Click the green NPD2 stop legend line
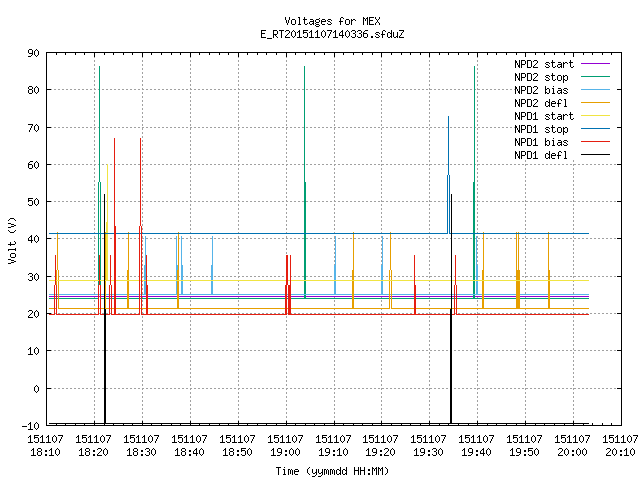Viewport: 640px width, 480px height. pyautogui.click(x=595, y=77)
